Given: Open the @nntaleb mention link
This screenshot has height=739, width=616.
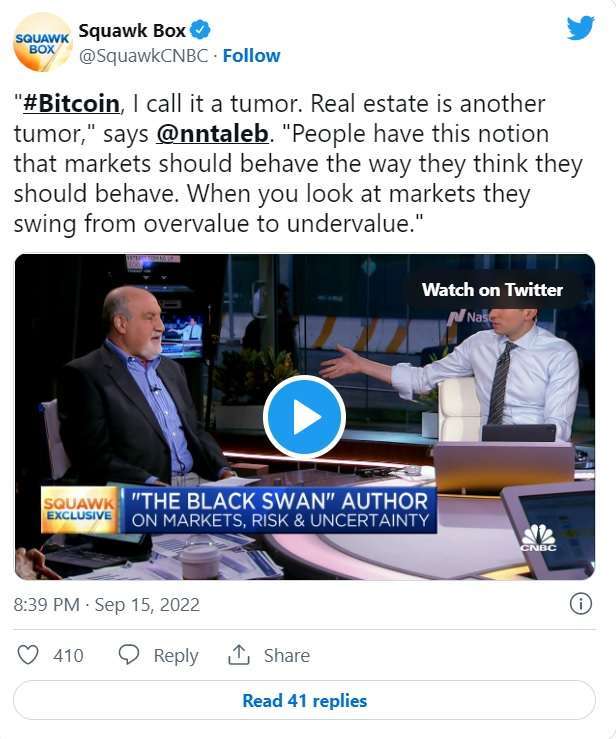Looking at the screenshot, I should pos(212,133).
